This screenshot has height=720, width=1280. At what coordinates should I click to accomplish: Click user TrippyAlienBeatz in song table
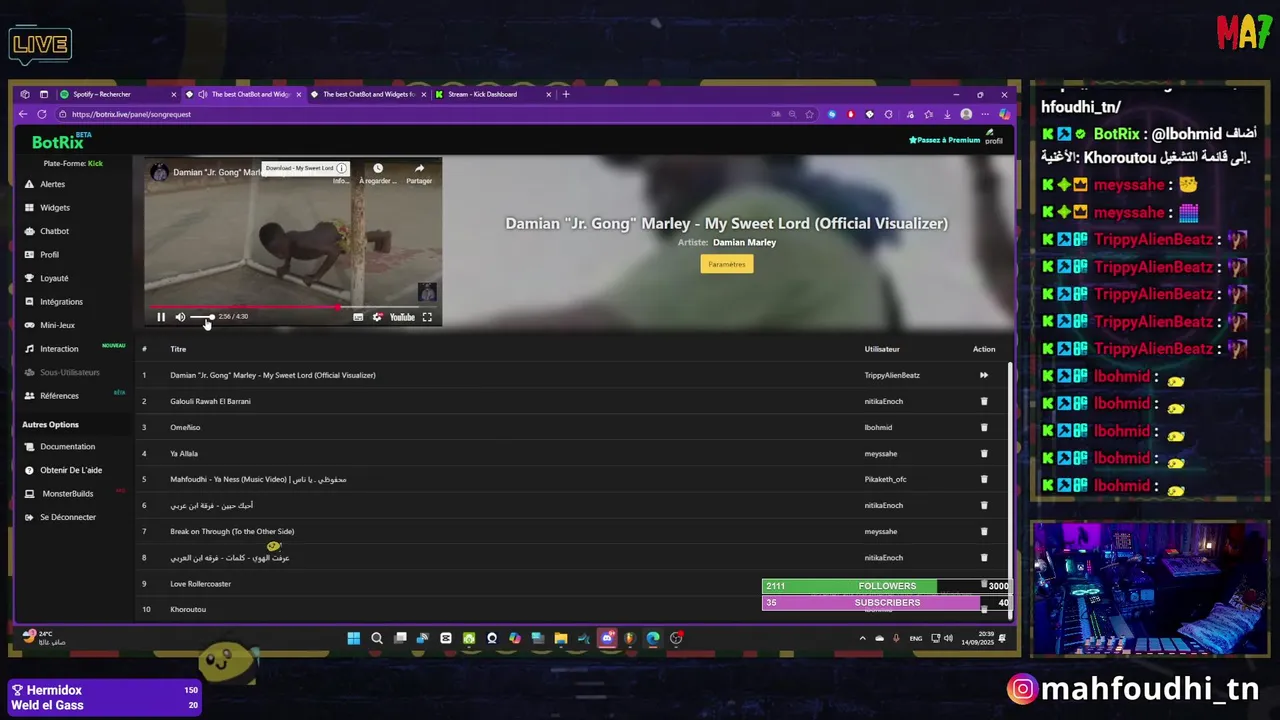[x=892, y=375]
